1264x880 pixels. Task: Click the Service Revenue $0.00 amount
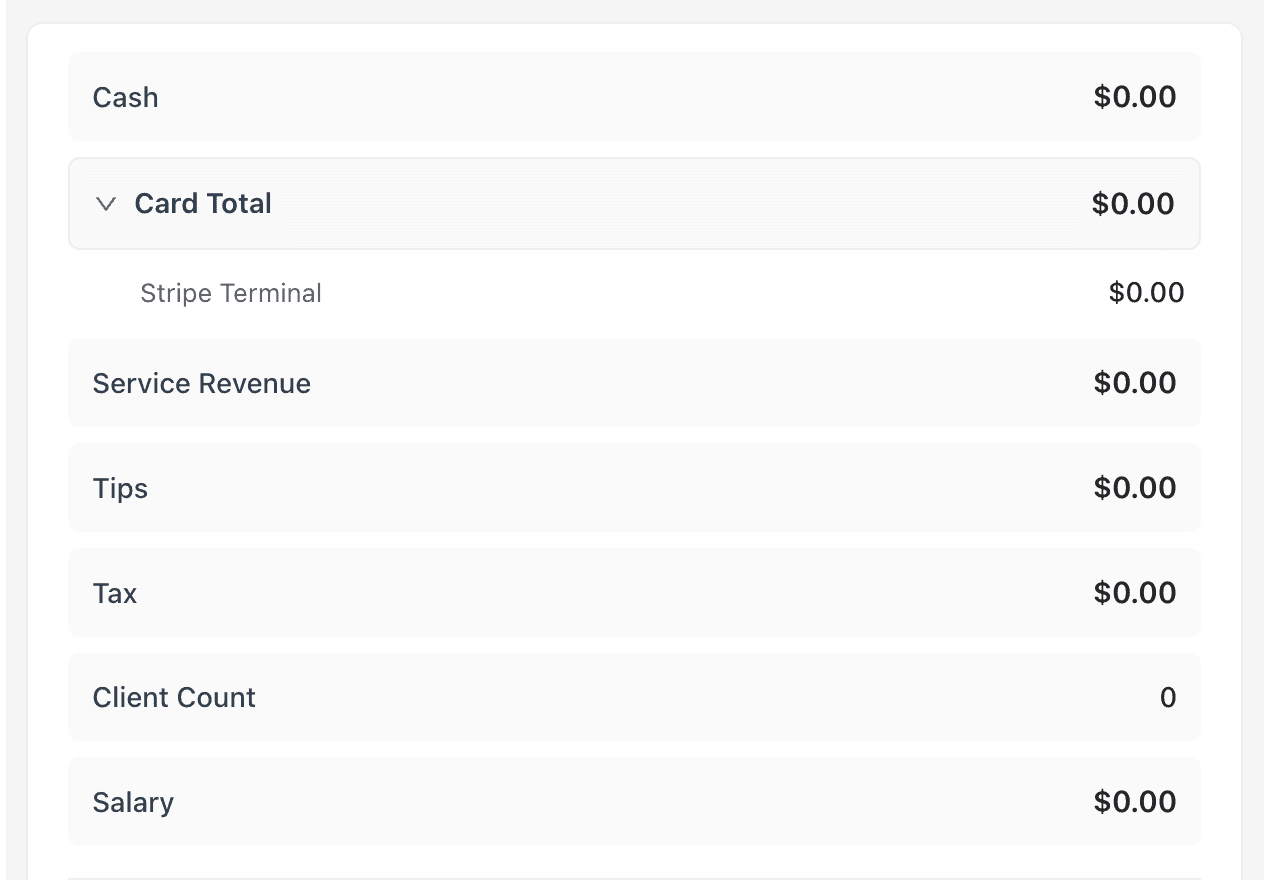[1135, 383]
